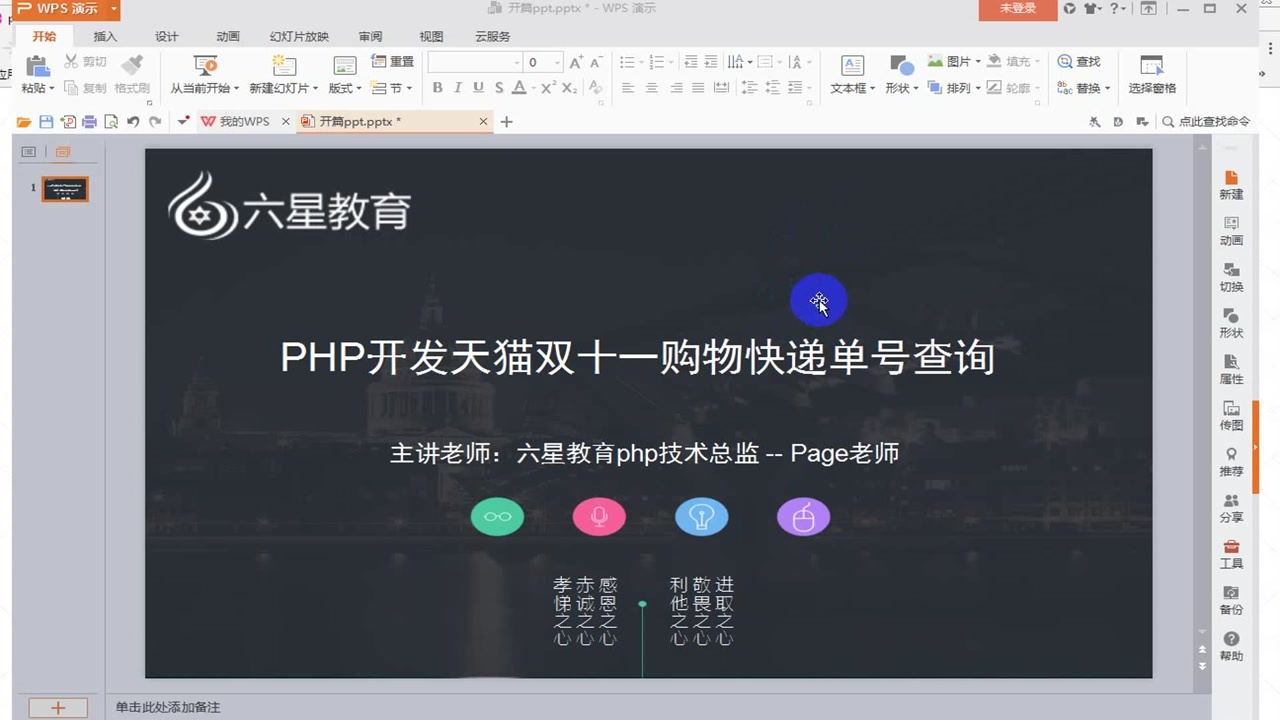1280x720 pixels.
Task: Open the Share (分享) sidebar panel
Action: (x=1231, y=508)
